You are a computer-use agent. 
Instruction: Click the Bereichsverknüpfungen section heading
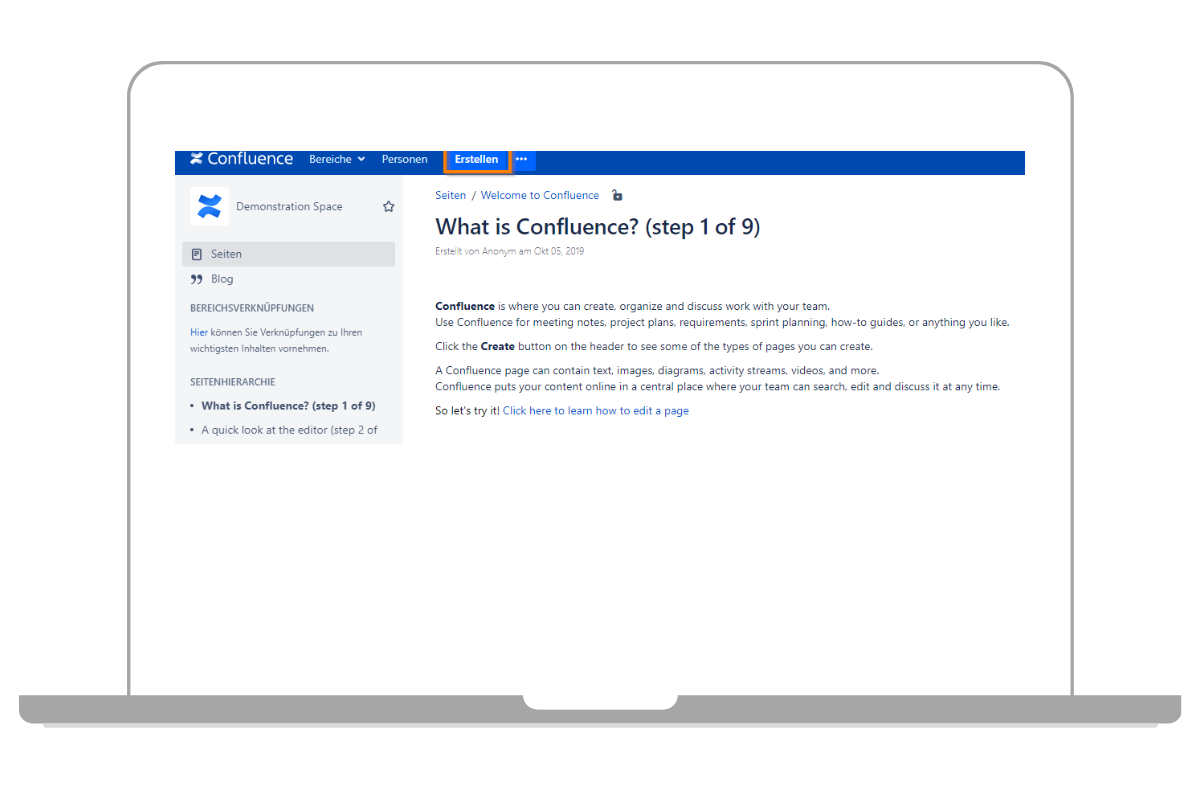[x=252, y=308]
